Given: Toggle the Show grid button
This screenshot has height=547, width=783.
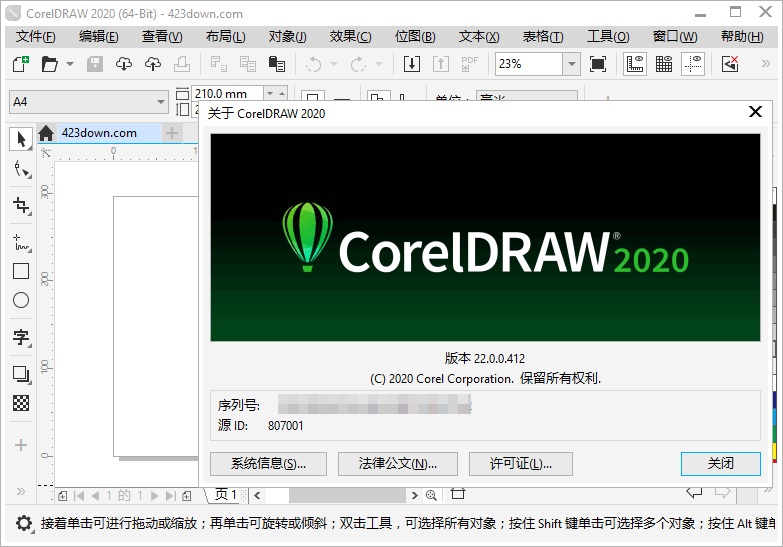Looking at the screenshot, I should point(664,64).
